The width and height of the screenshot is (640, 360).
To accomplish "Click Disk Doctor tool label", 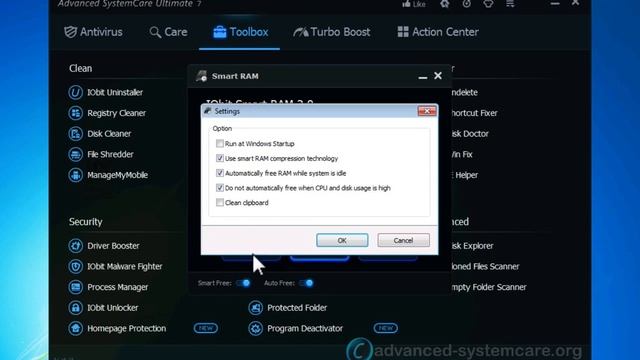I will (x=470, y=134).
